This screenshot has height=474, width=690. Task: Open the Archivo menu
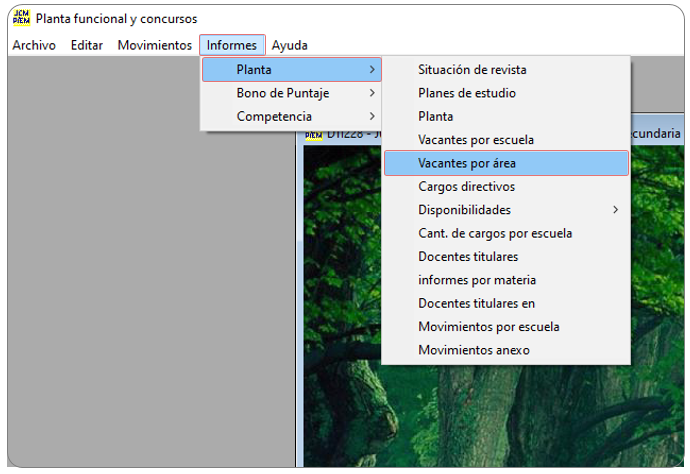pos(34,45)
